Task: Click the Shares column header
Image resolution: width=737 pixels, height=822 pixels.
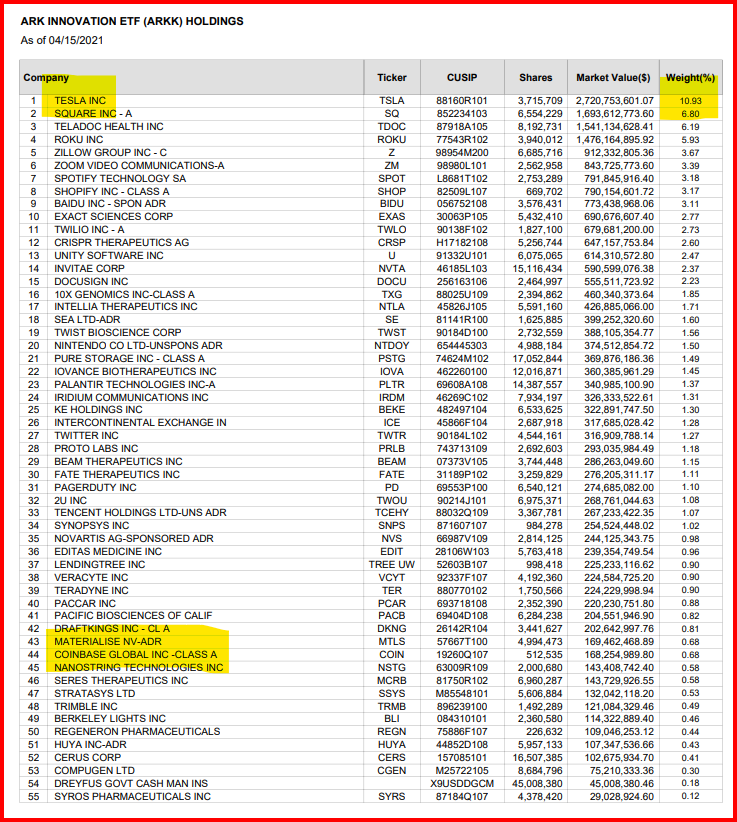Action: pos(536,78)
